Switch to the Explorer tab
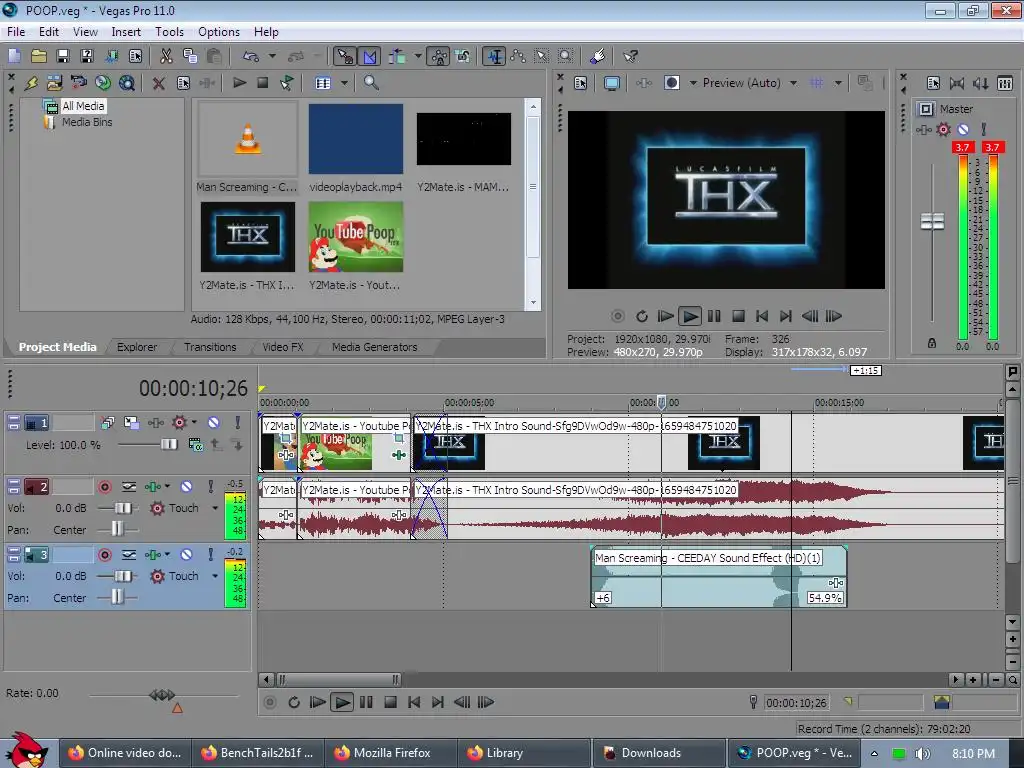This screenshot has height=768, width=1024. tap(137, 347)
